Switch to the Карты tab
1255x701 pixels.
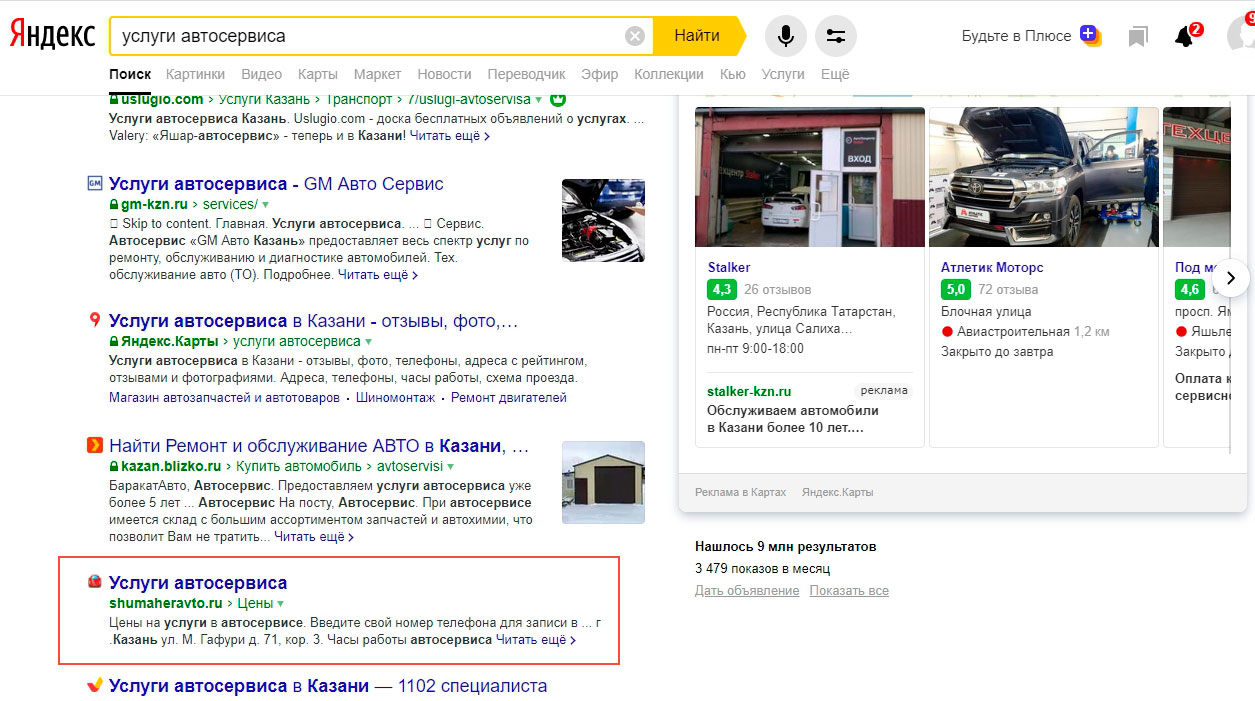tap(318, 74)
